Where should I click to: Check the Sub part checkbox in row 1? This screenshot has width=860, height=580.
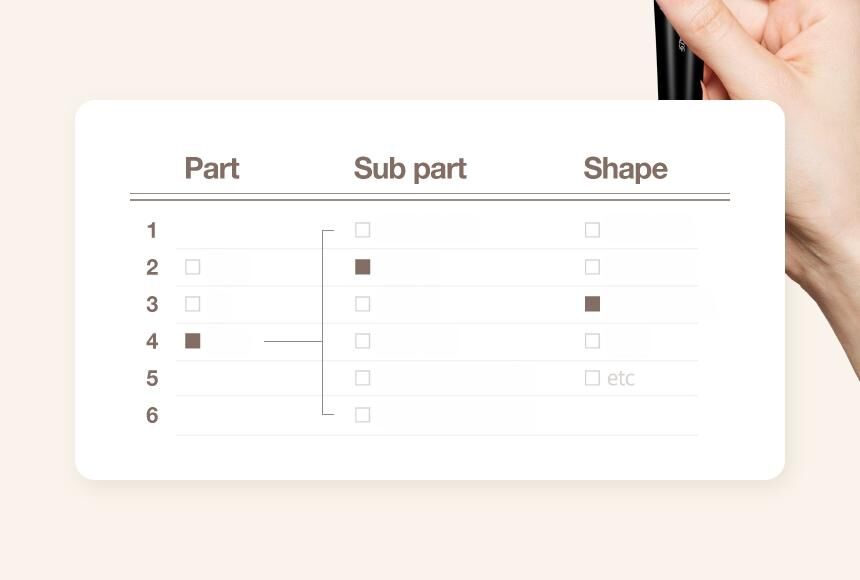363,230
